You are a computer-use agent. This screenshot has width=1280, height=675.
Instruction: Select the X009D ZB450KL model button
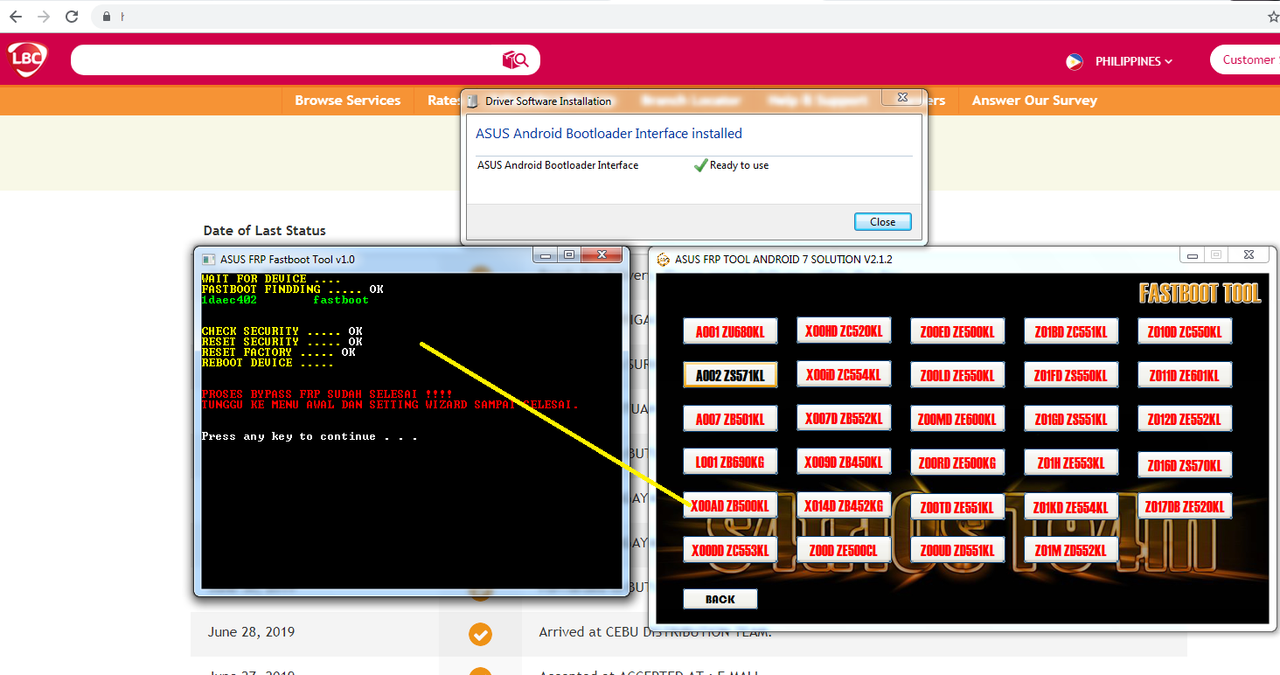(843, 462)
